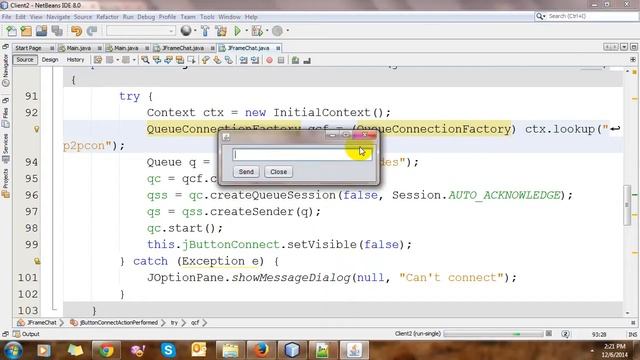Viewport: 640px width, 360px height.
Task: Click the Shift Line Left icon
Action: (243, 60)
